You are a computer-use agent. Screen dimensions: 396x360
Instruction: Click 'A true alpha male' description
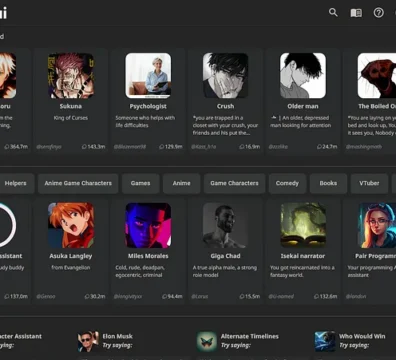click(225, 271)
